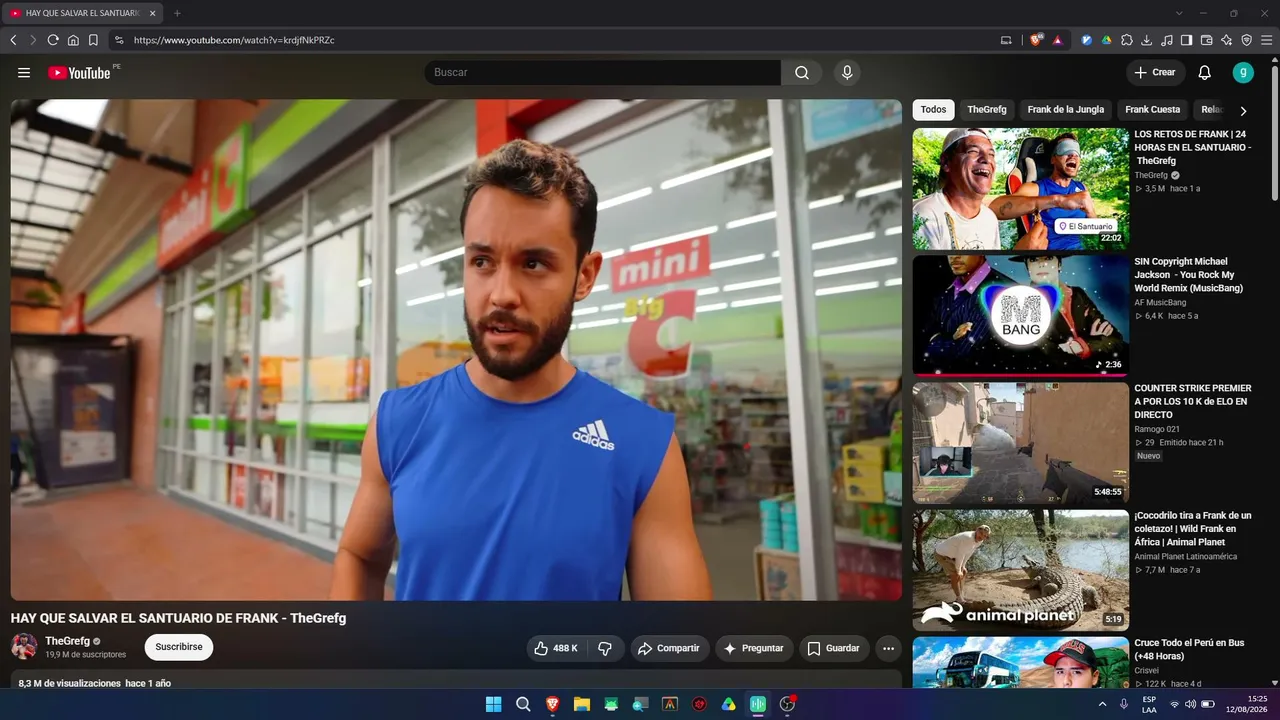Go back in the browser
Screen dimensions: 1280x720
13,40
